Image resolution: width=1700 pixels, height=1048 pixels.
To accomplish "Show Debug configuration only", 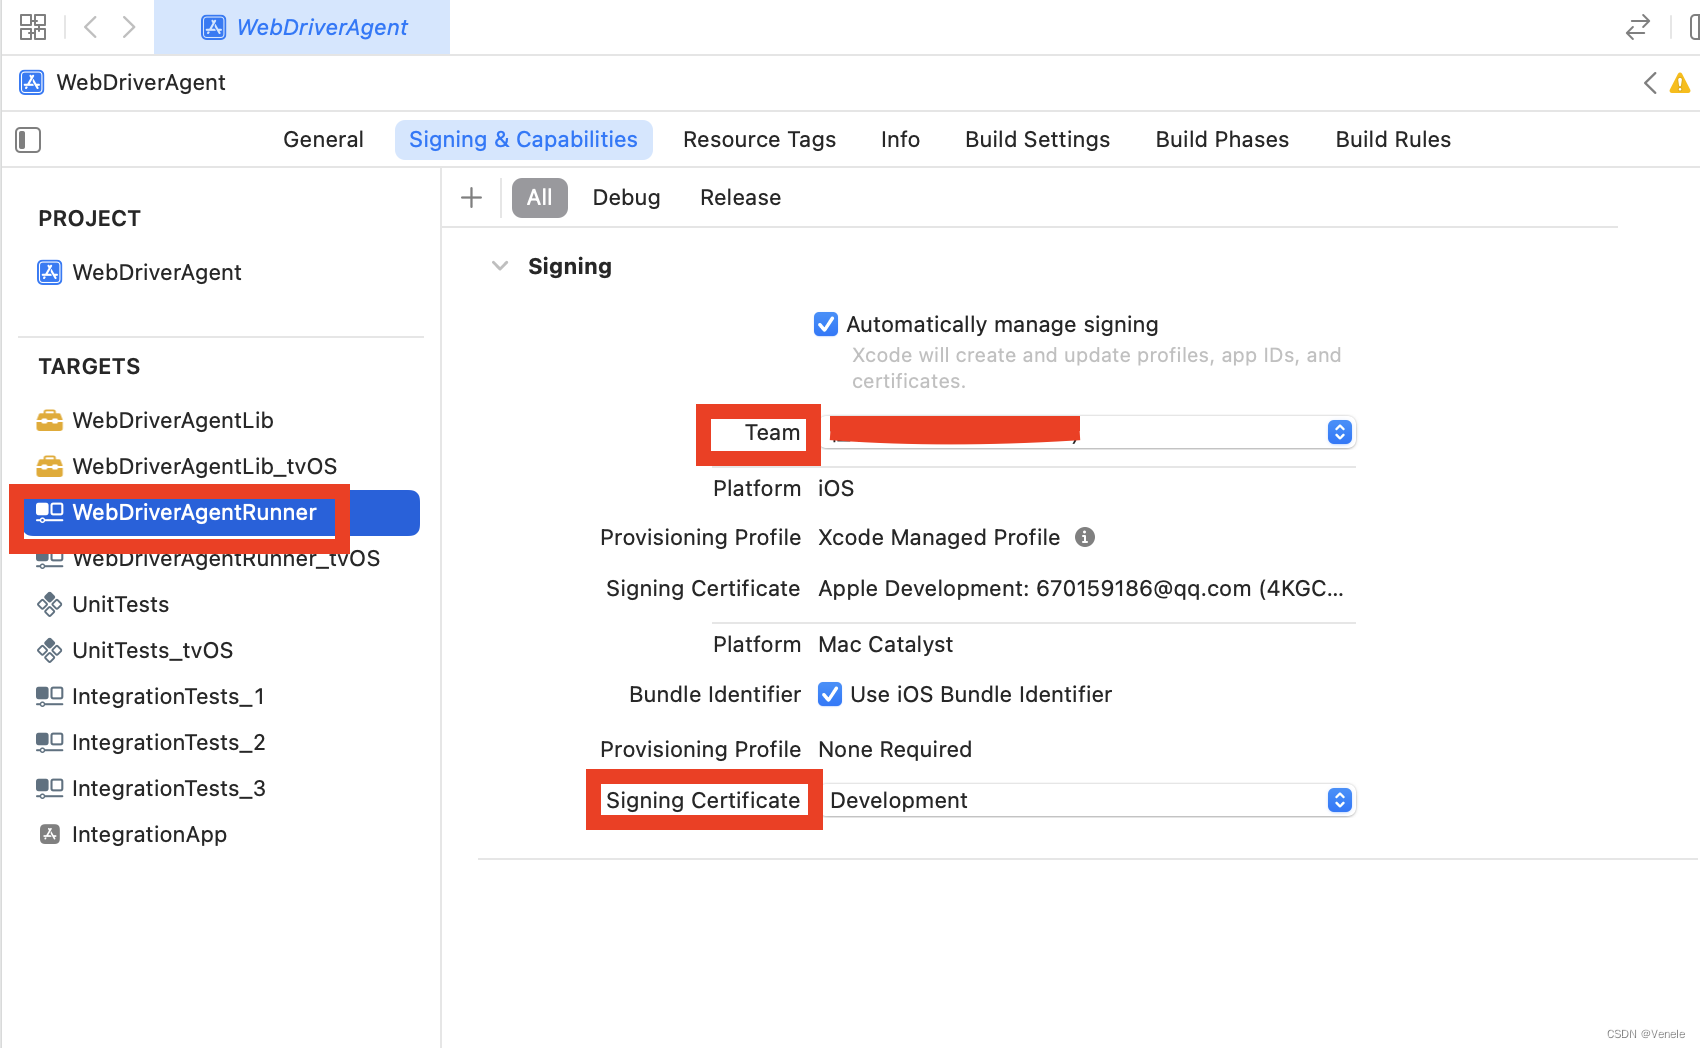I will point(626,198).
